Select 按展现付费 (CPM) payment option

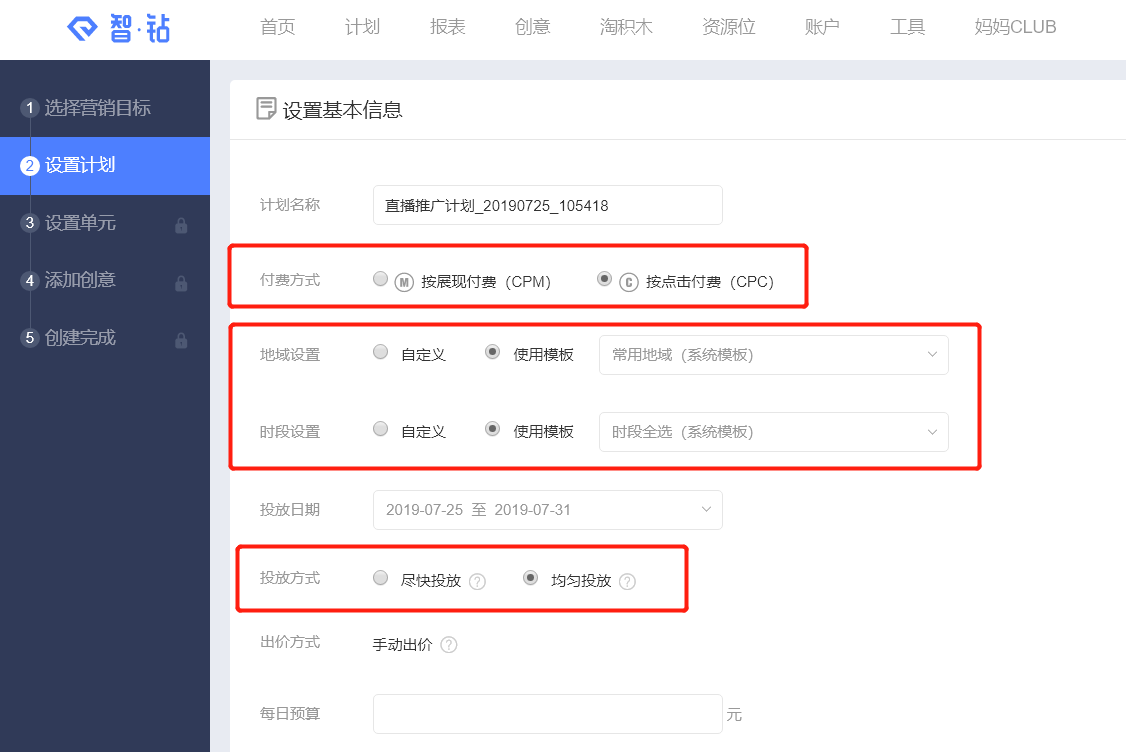pyautogui.click(x=380, y=280)
